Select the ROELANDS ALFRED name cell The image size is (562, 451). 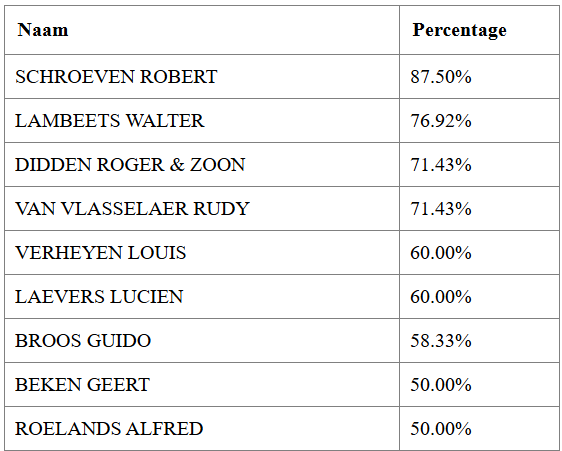click(x=202, y=429)
